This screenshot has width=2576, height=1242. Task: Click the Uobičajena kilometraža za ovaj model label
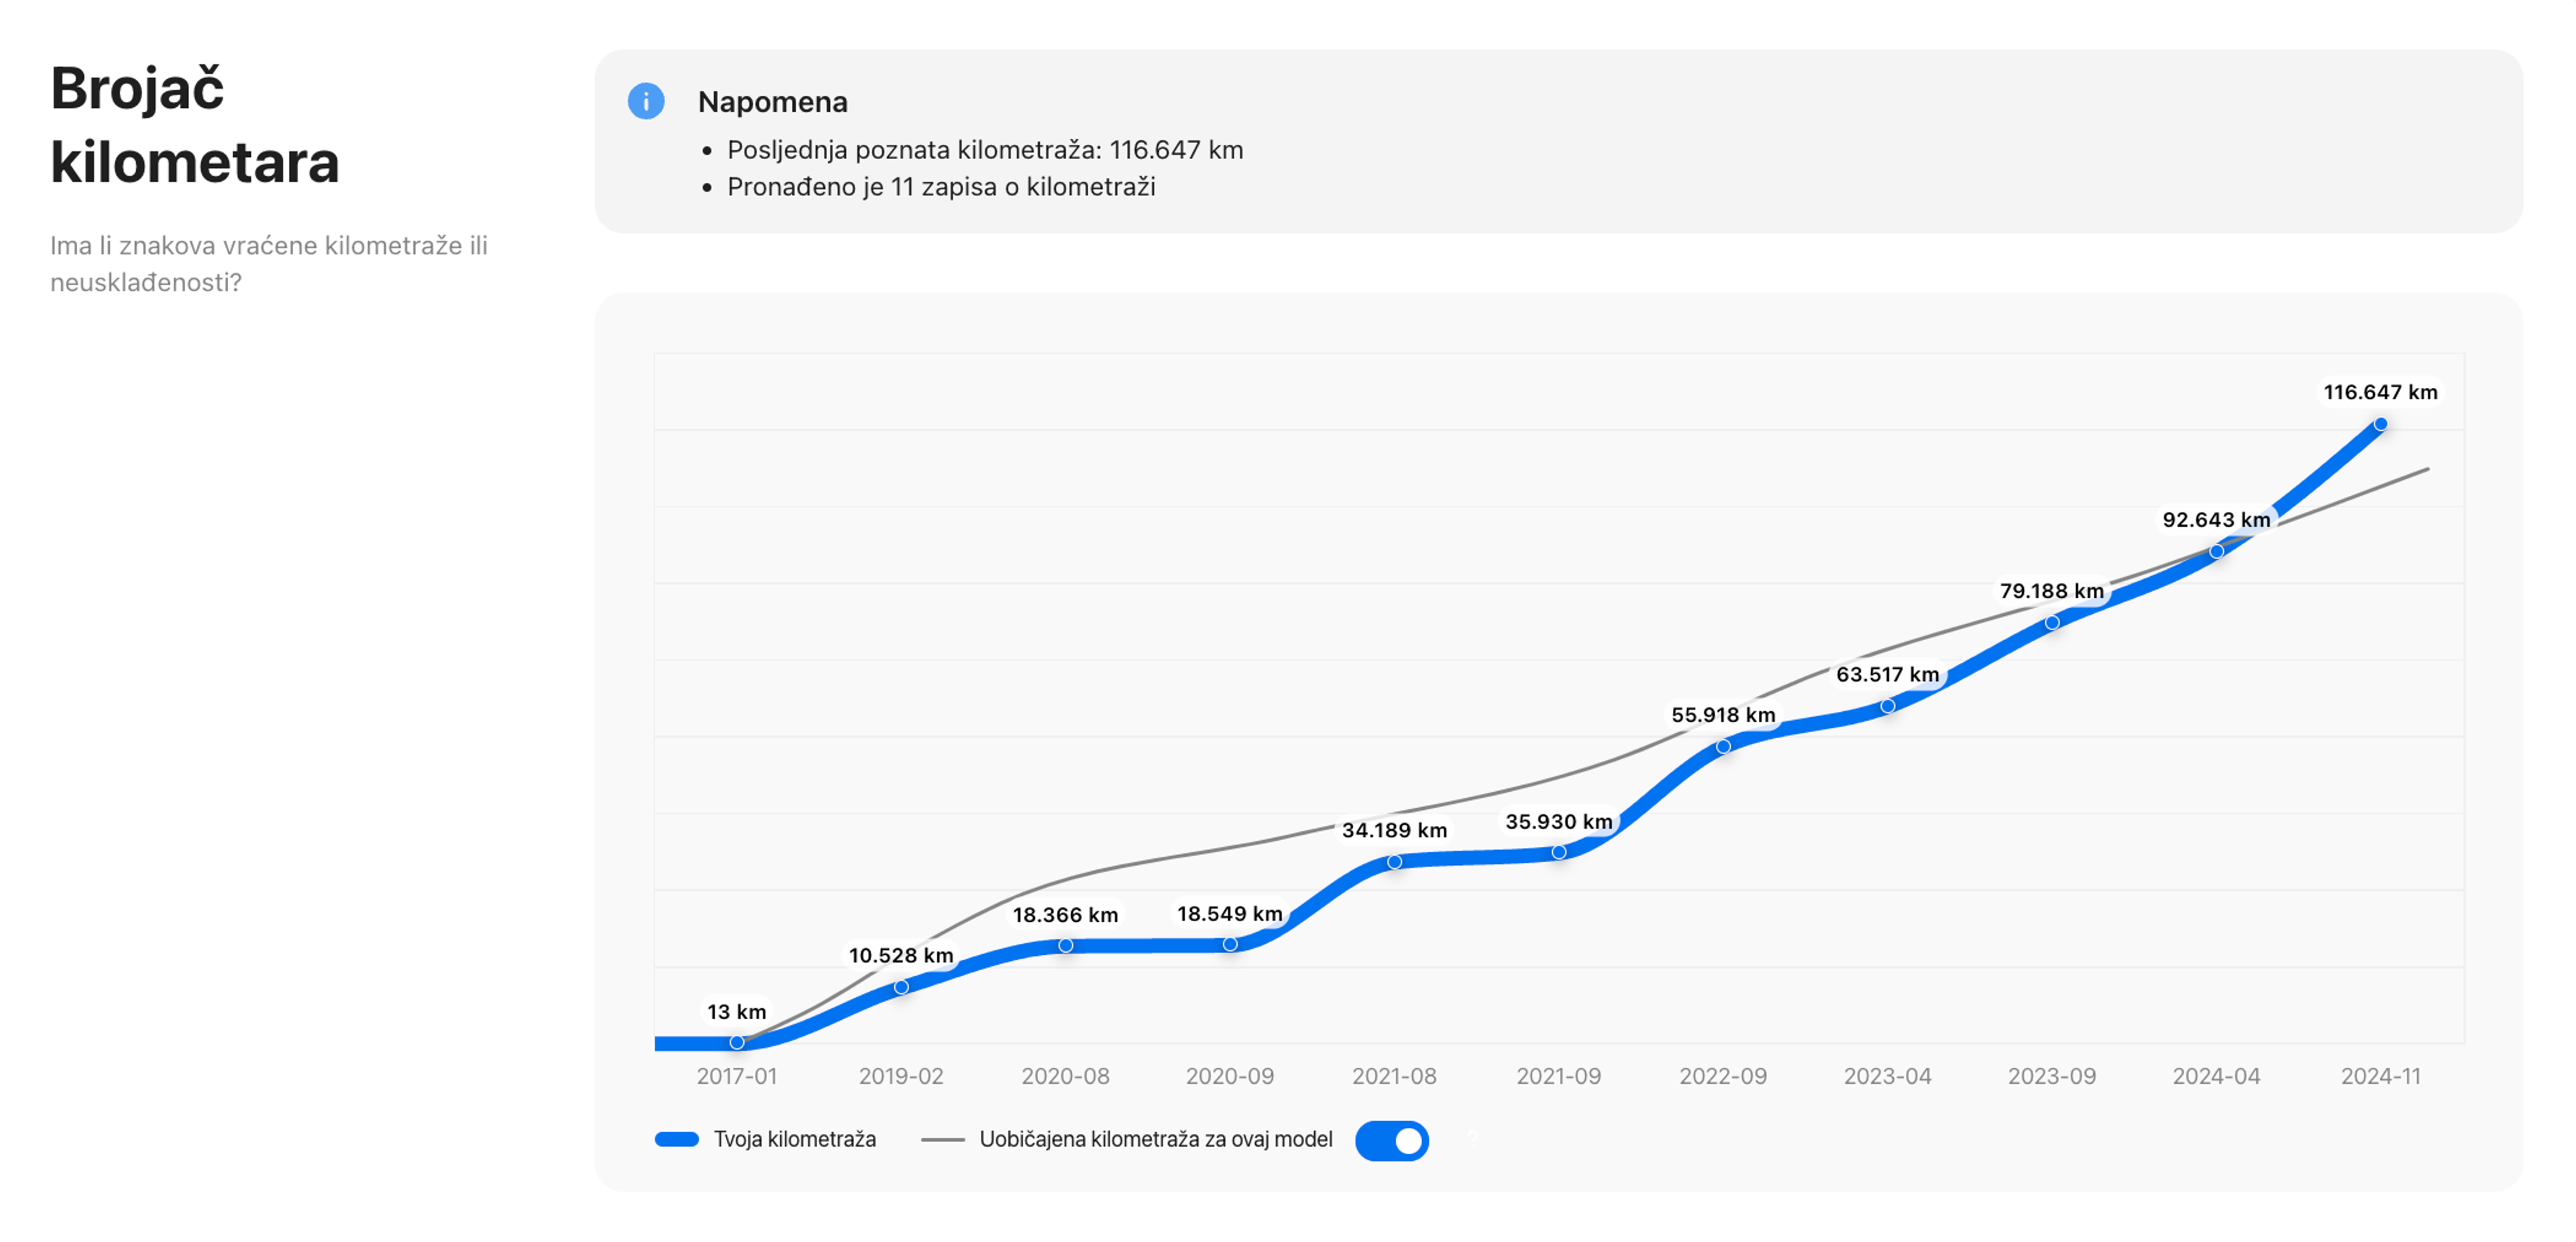click(1155, 1139)
